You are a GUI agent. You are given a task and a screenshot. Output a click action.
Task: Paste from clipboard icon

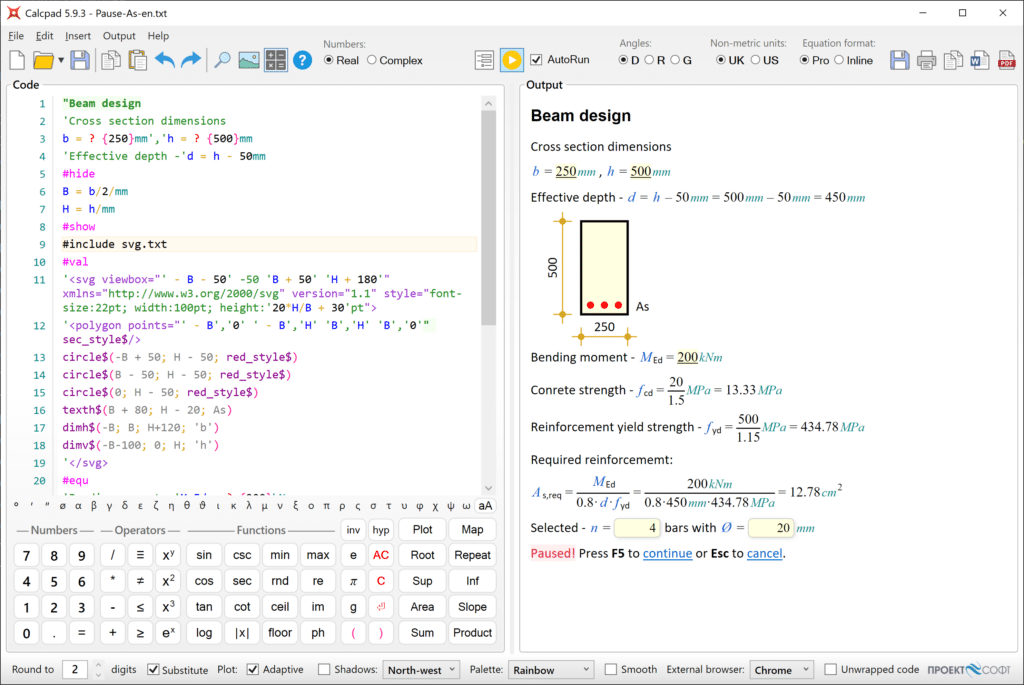tap(137, 61)
